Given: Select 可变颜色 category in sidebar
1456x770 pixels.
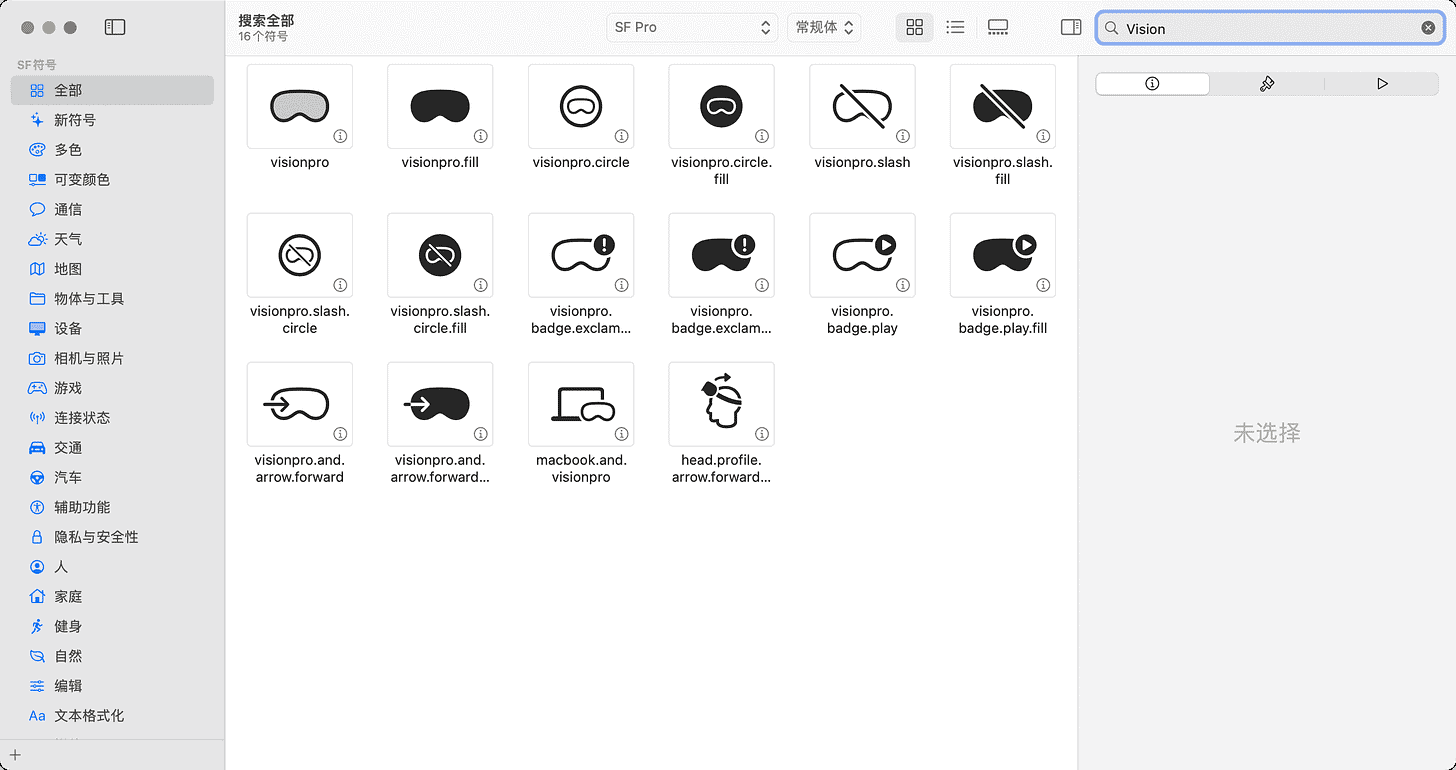Looking at the screenshot, I should (112, 180).
